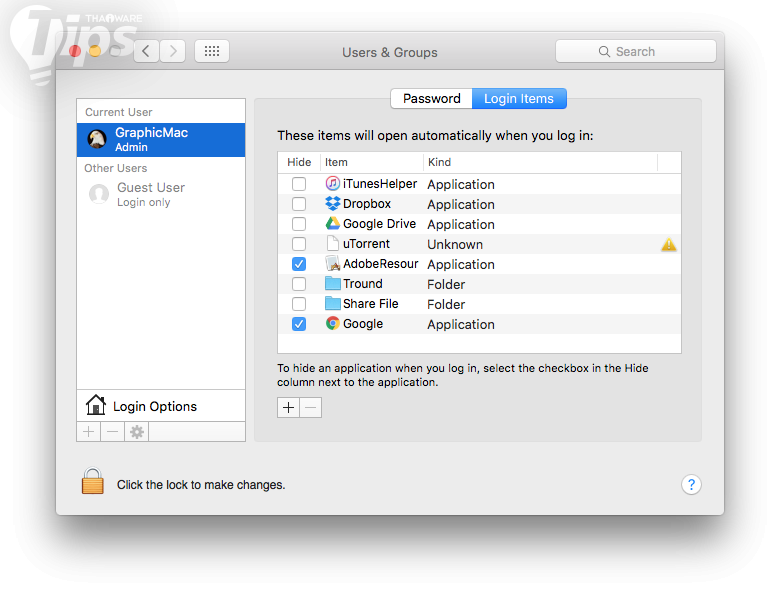Select the Dropbox item name
780x595 pixels.
pyautogui.click(x=367, y=203)
